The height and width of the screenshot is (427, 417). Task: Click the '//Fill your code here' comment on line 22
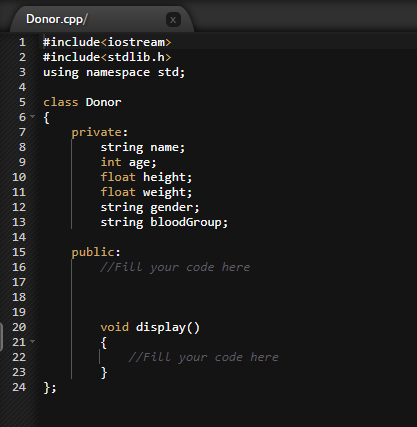(203, 357)
